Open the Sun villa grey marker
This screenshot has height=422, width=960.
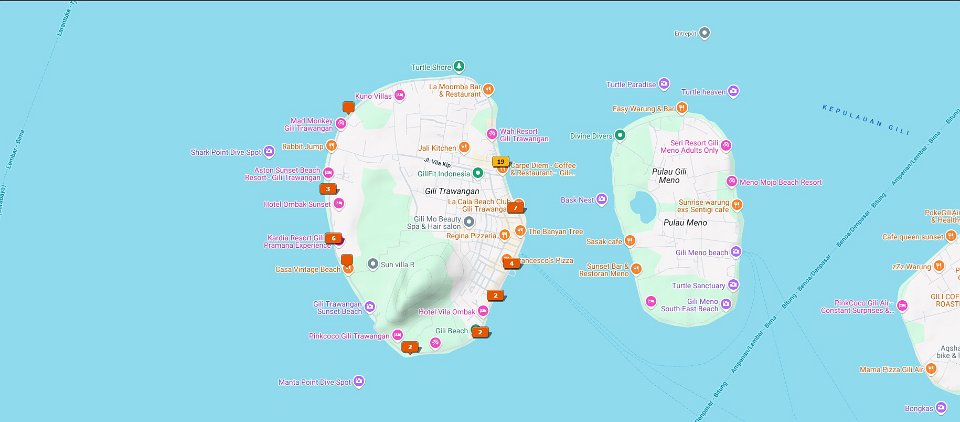373,264
